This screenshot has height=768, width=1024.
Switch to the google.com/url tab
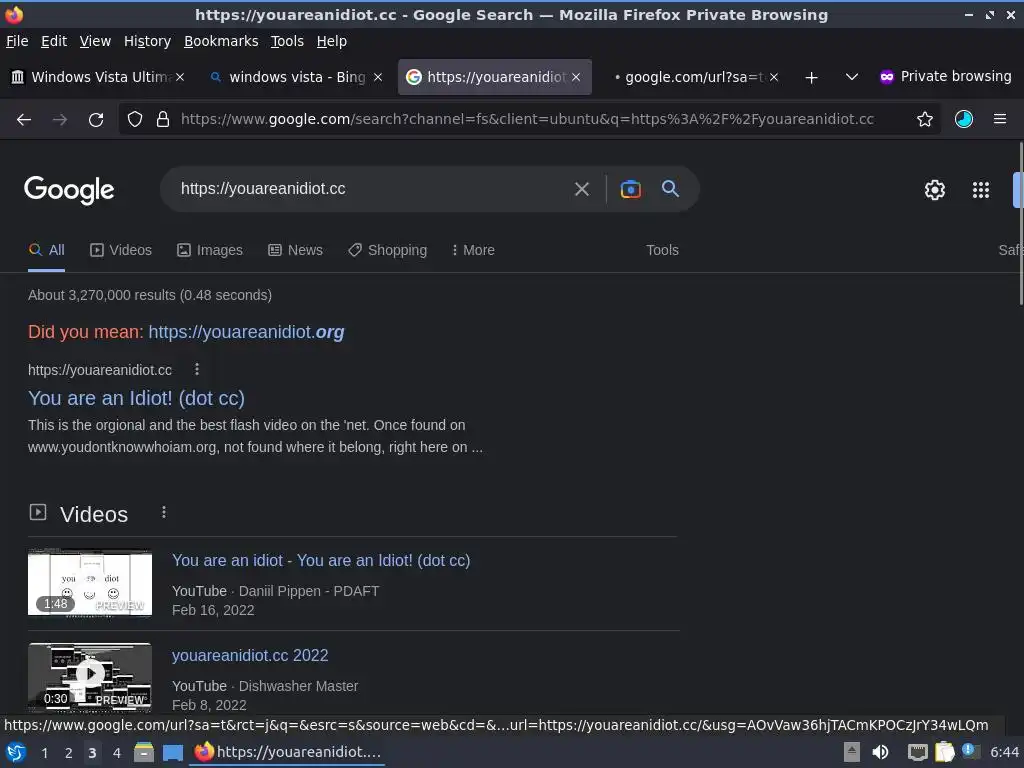point(692,77)
